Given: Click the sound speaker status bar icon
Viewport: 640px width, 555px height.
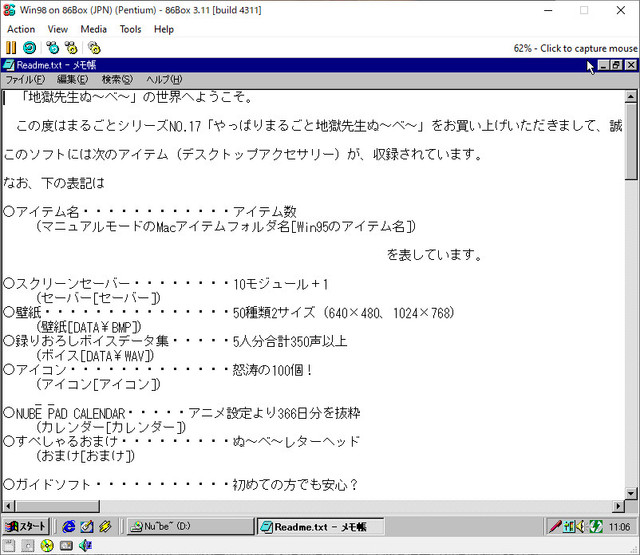Looking at the screenshot, I should click(x=85, y=546).
